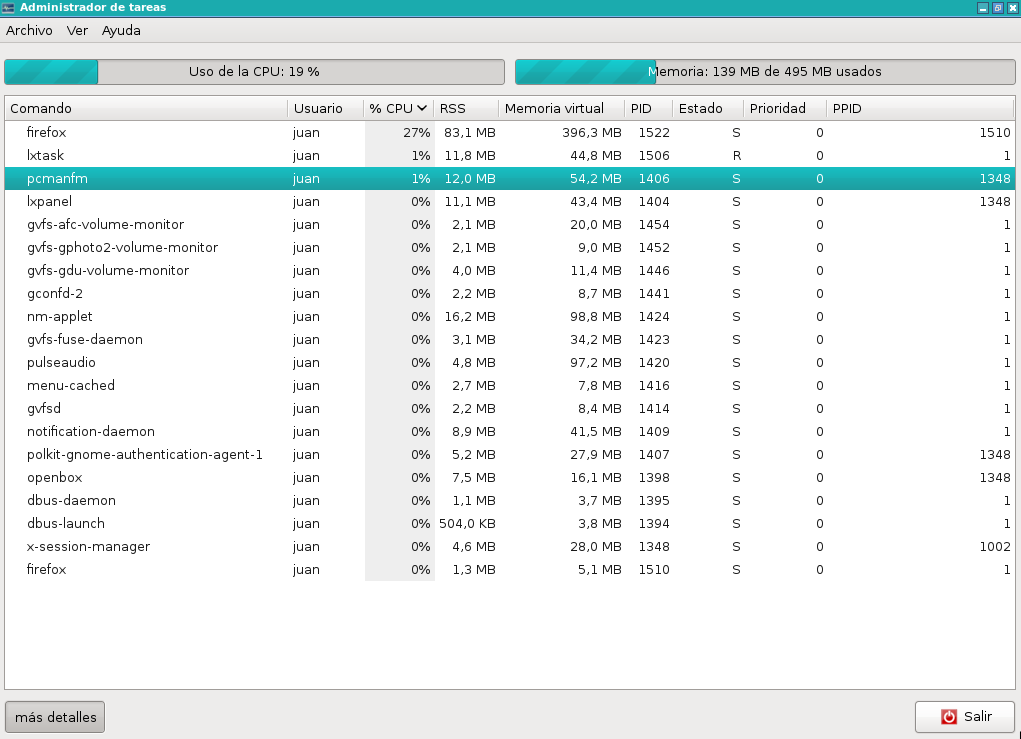Sort by the Usuario column header

pos(326,109)
